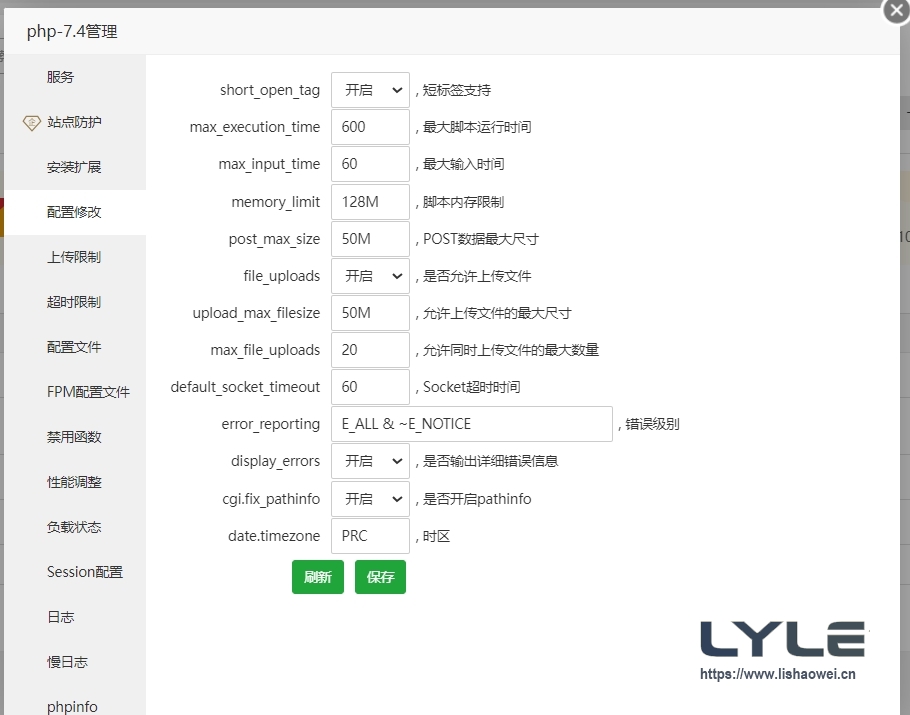This screenshot has width=910, height=715.
Task: Click the shield icon beside 站点防护
Action: [x=32, y=122]
